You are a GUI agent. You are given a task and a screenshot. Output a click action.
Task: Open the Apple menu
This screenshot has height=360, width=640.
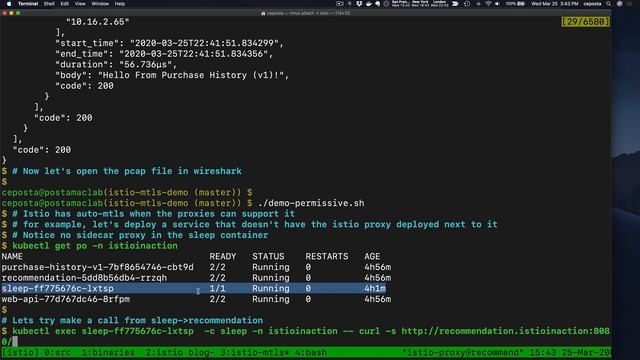click(9, 4)
